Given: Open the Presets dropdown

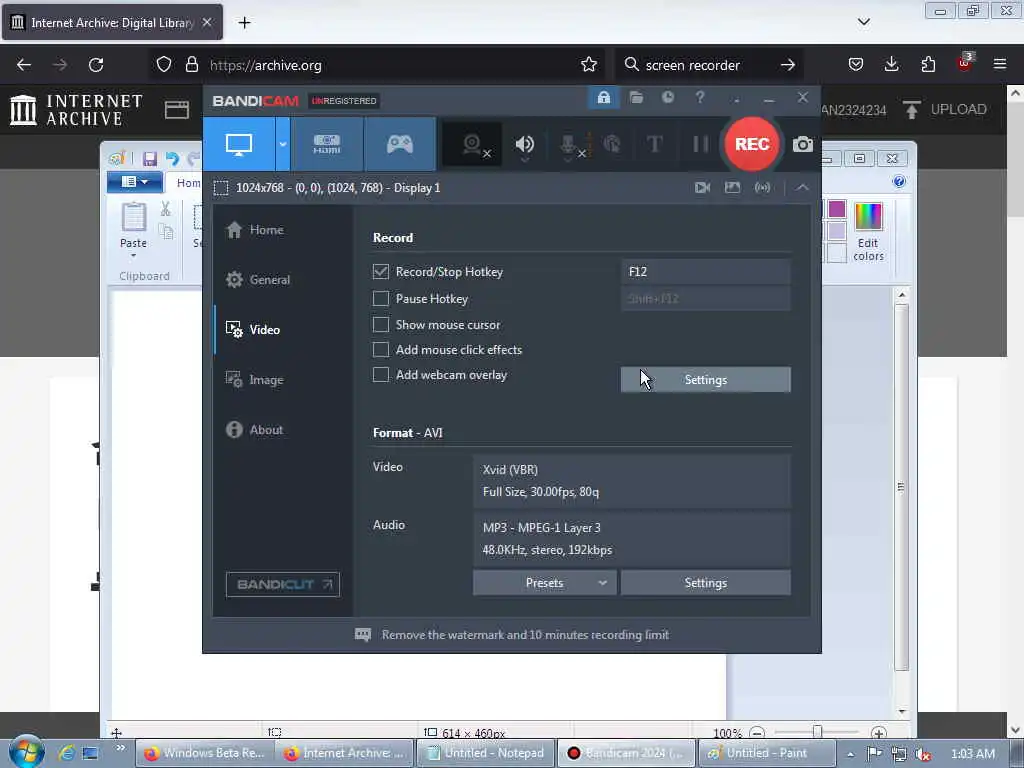Looking at the screenshot, I should coord(544,583).
